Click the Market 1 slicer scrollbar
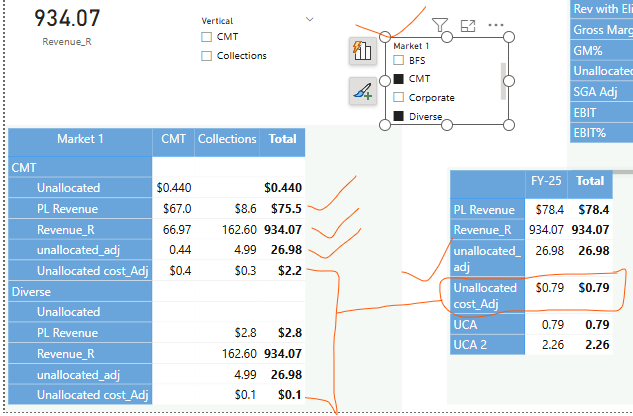The width and height of the screenshot is (633, 416). pos(503,81)
